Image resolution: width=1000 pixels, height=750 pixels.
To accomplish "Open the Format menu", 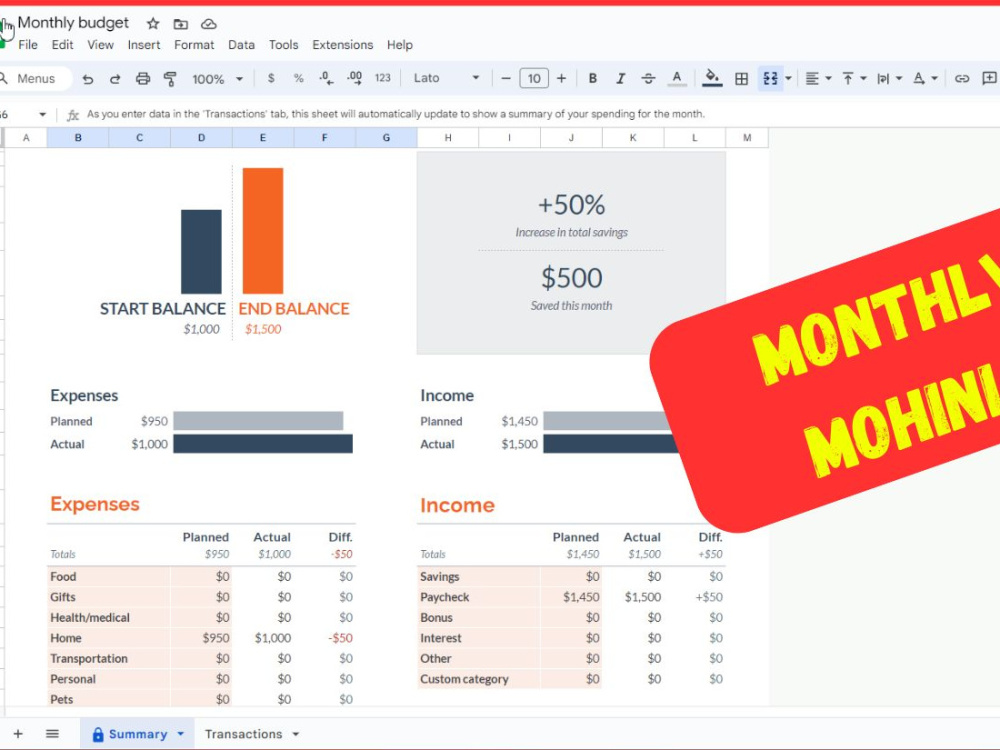I will [x=194, y=45].
